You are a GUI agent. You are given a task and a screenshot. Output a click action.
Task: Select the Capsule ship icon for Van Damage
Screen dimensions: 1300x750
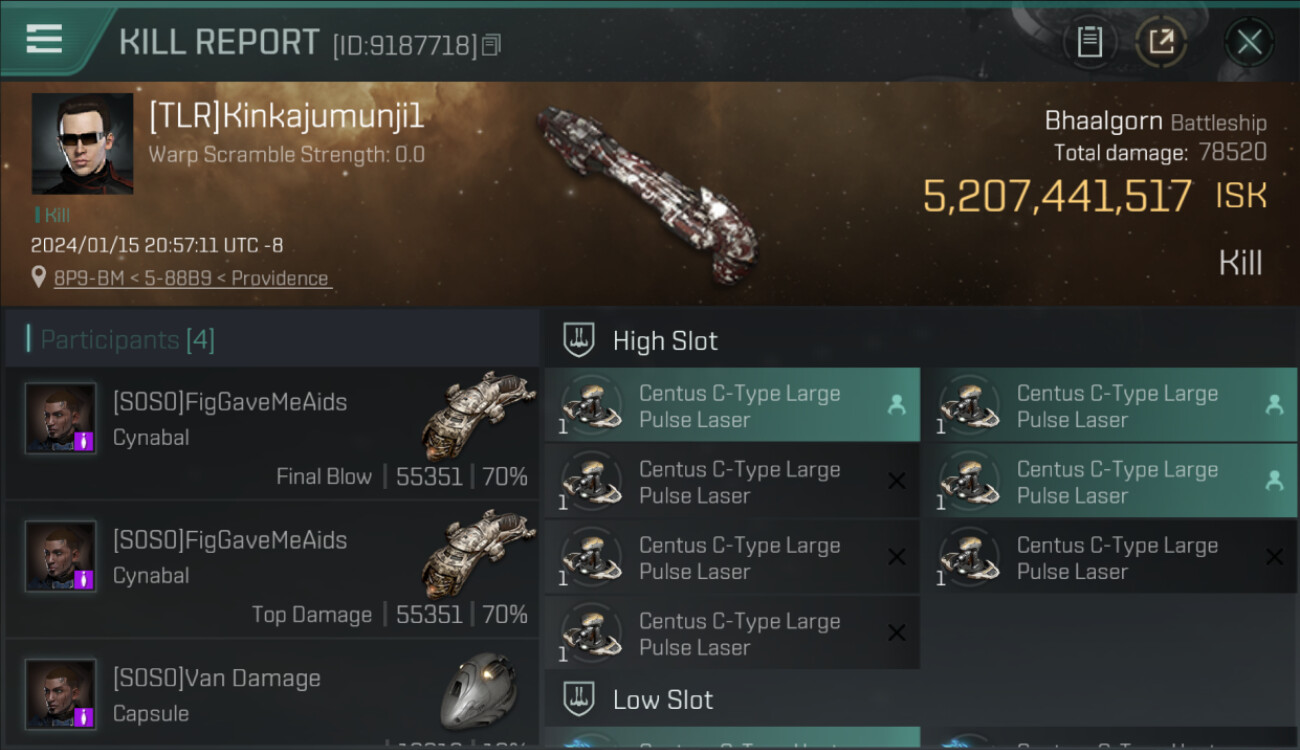(478, 691)
